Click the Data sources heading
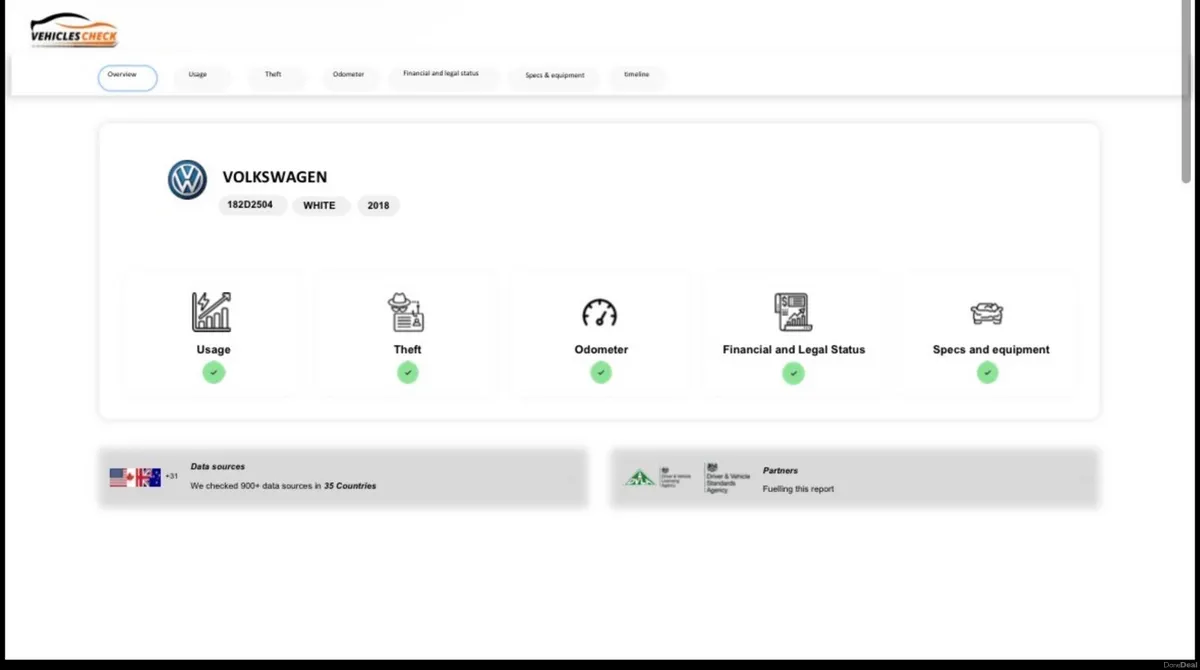The width and height of the screenshot is (1200, 670). coord(218,467)
